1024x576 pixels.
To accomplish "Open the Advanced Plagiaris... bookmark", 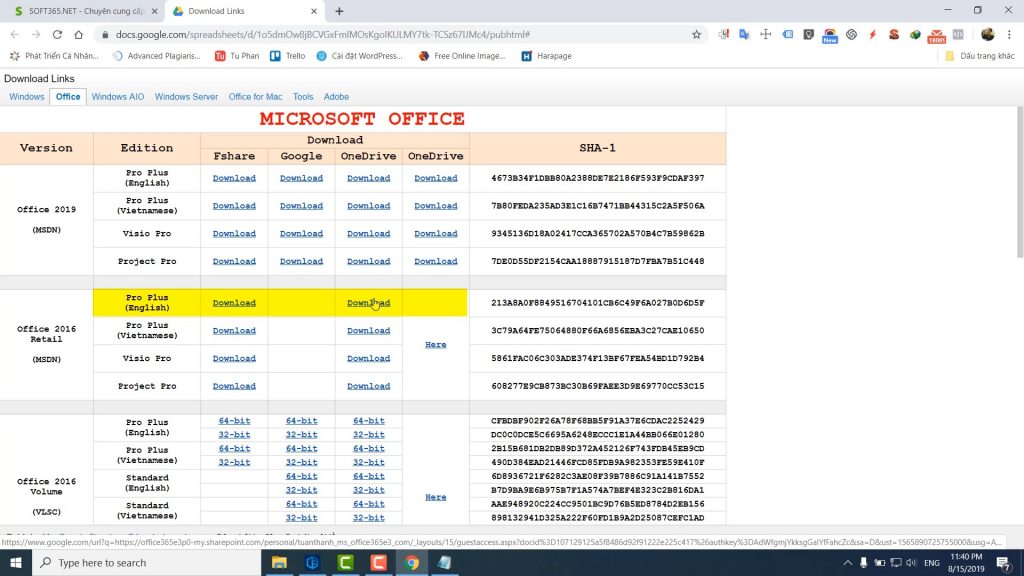I will (157, 56).
